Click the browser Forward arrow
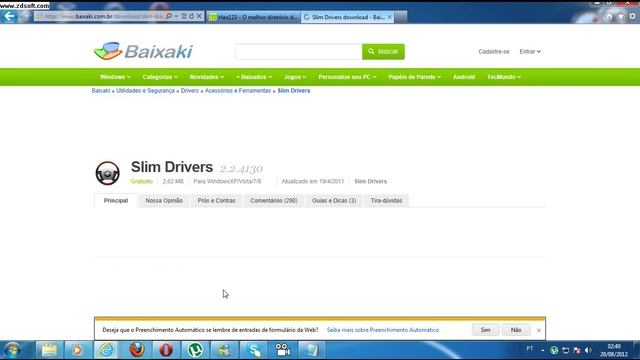The height and width of the screenshot is (360, 640). [25, 16]
